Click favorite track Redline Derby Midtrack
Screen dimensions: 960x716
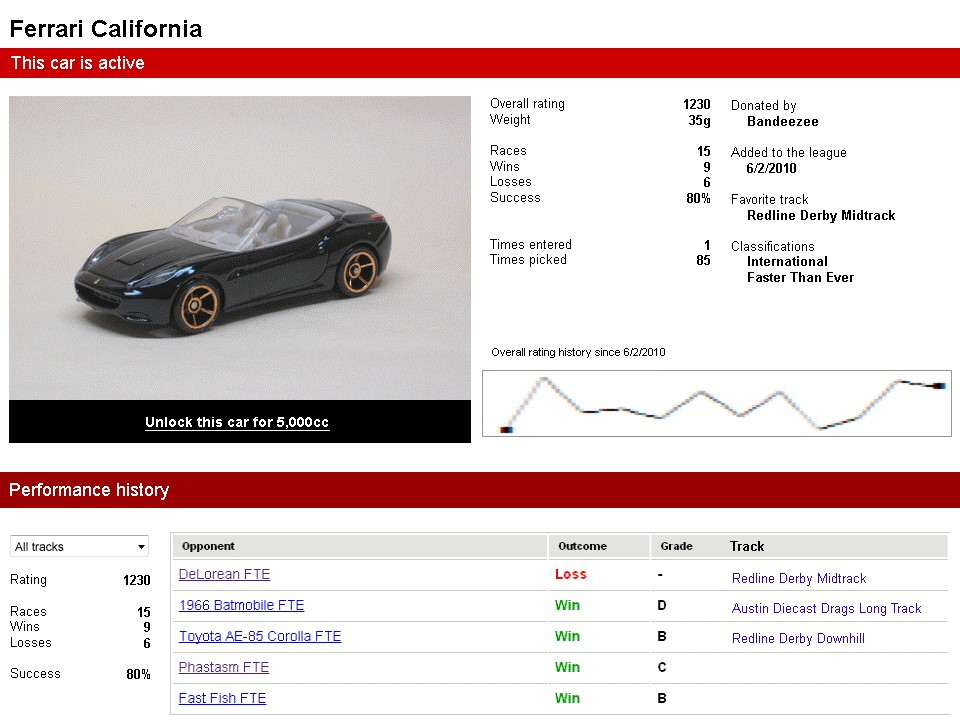click(x=821, y=215)
